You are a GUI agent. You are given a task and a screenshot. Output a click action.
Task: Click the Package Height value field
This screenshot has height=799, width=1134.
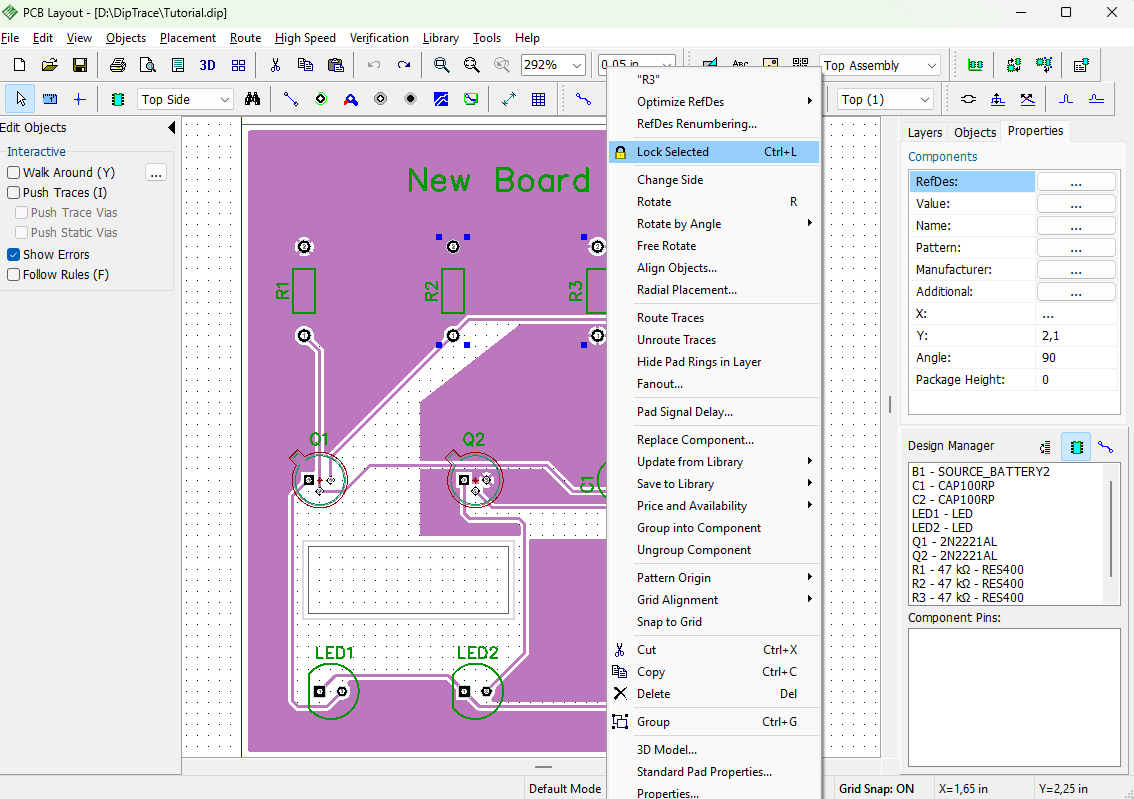1075,380
